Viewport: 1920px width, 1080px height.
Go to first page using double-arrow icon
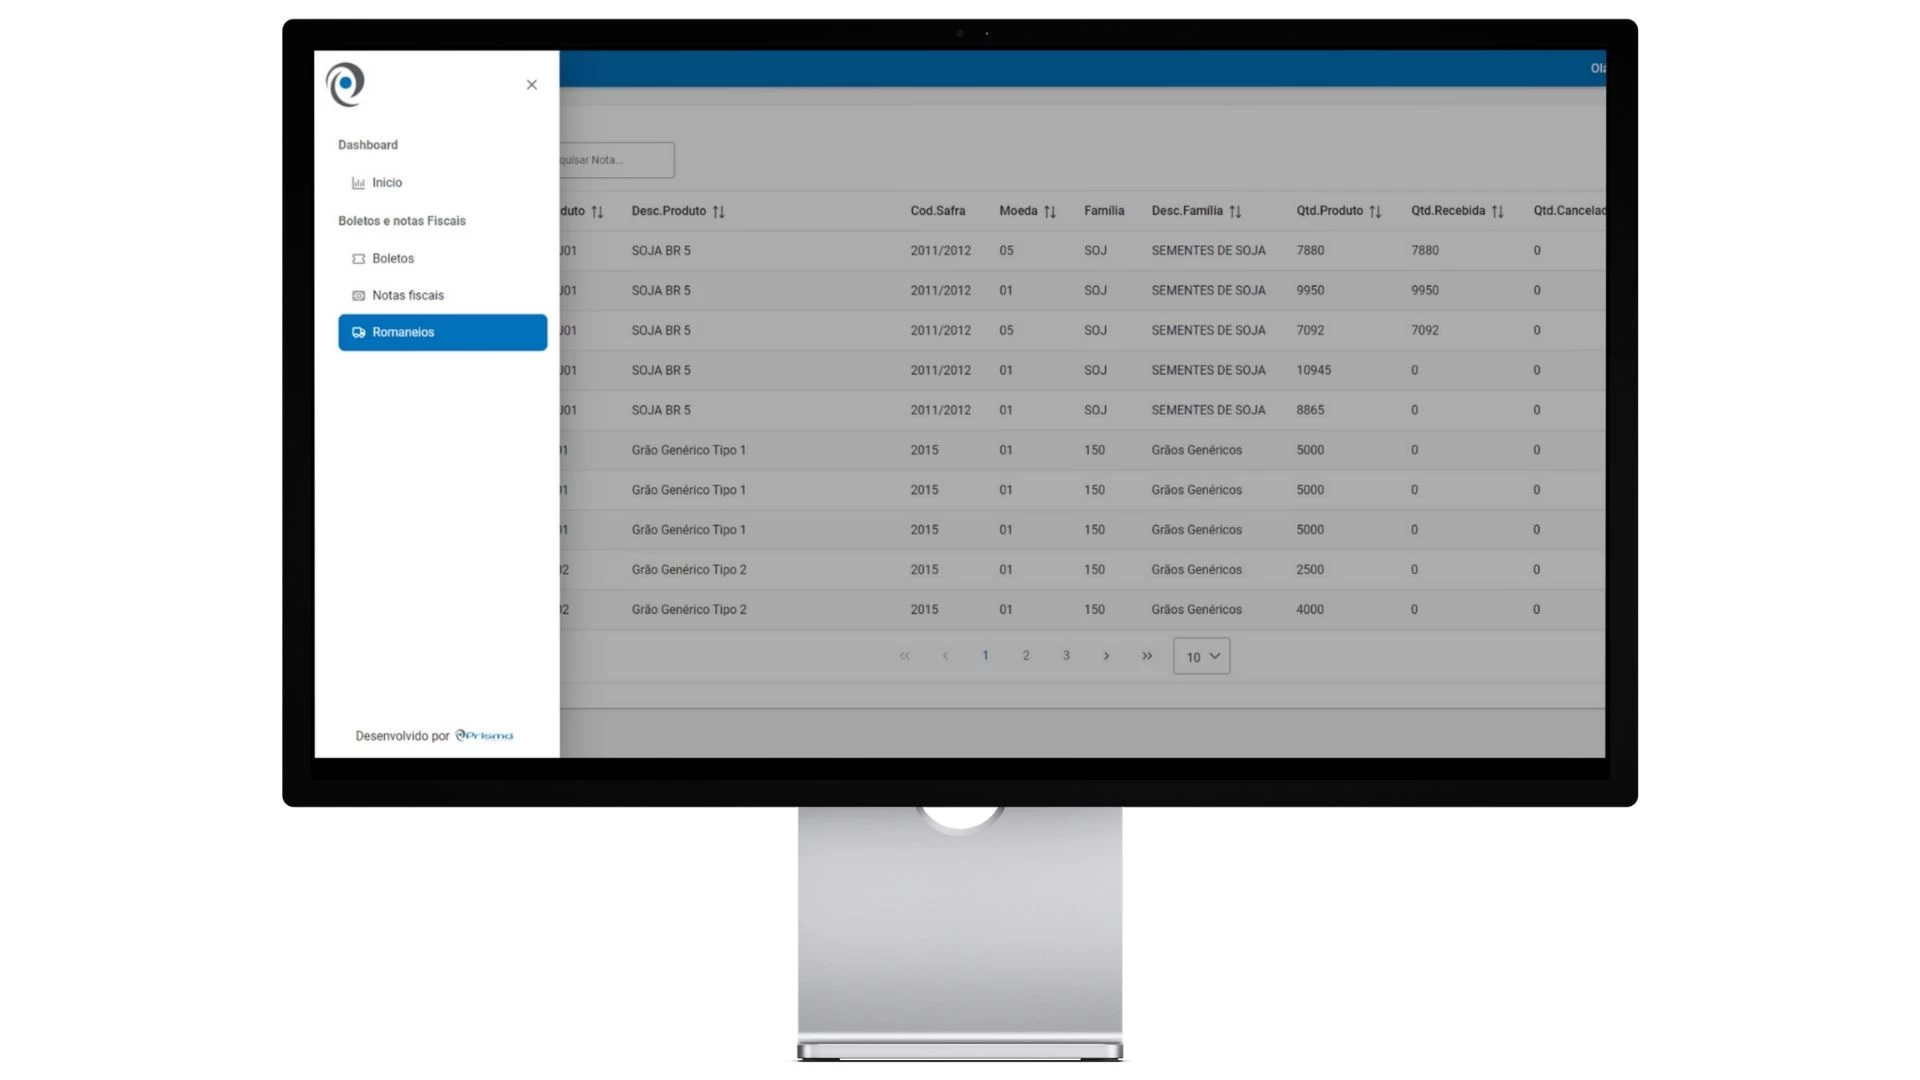[x=905, y=656]
